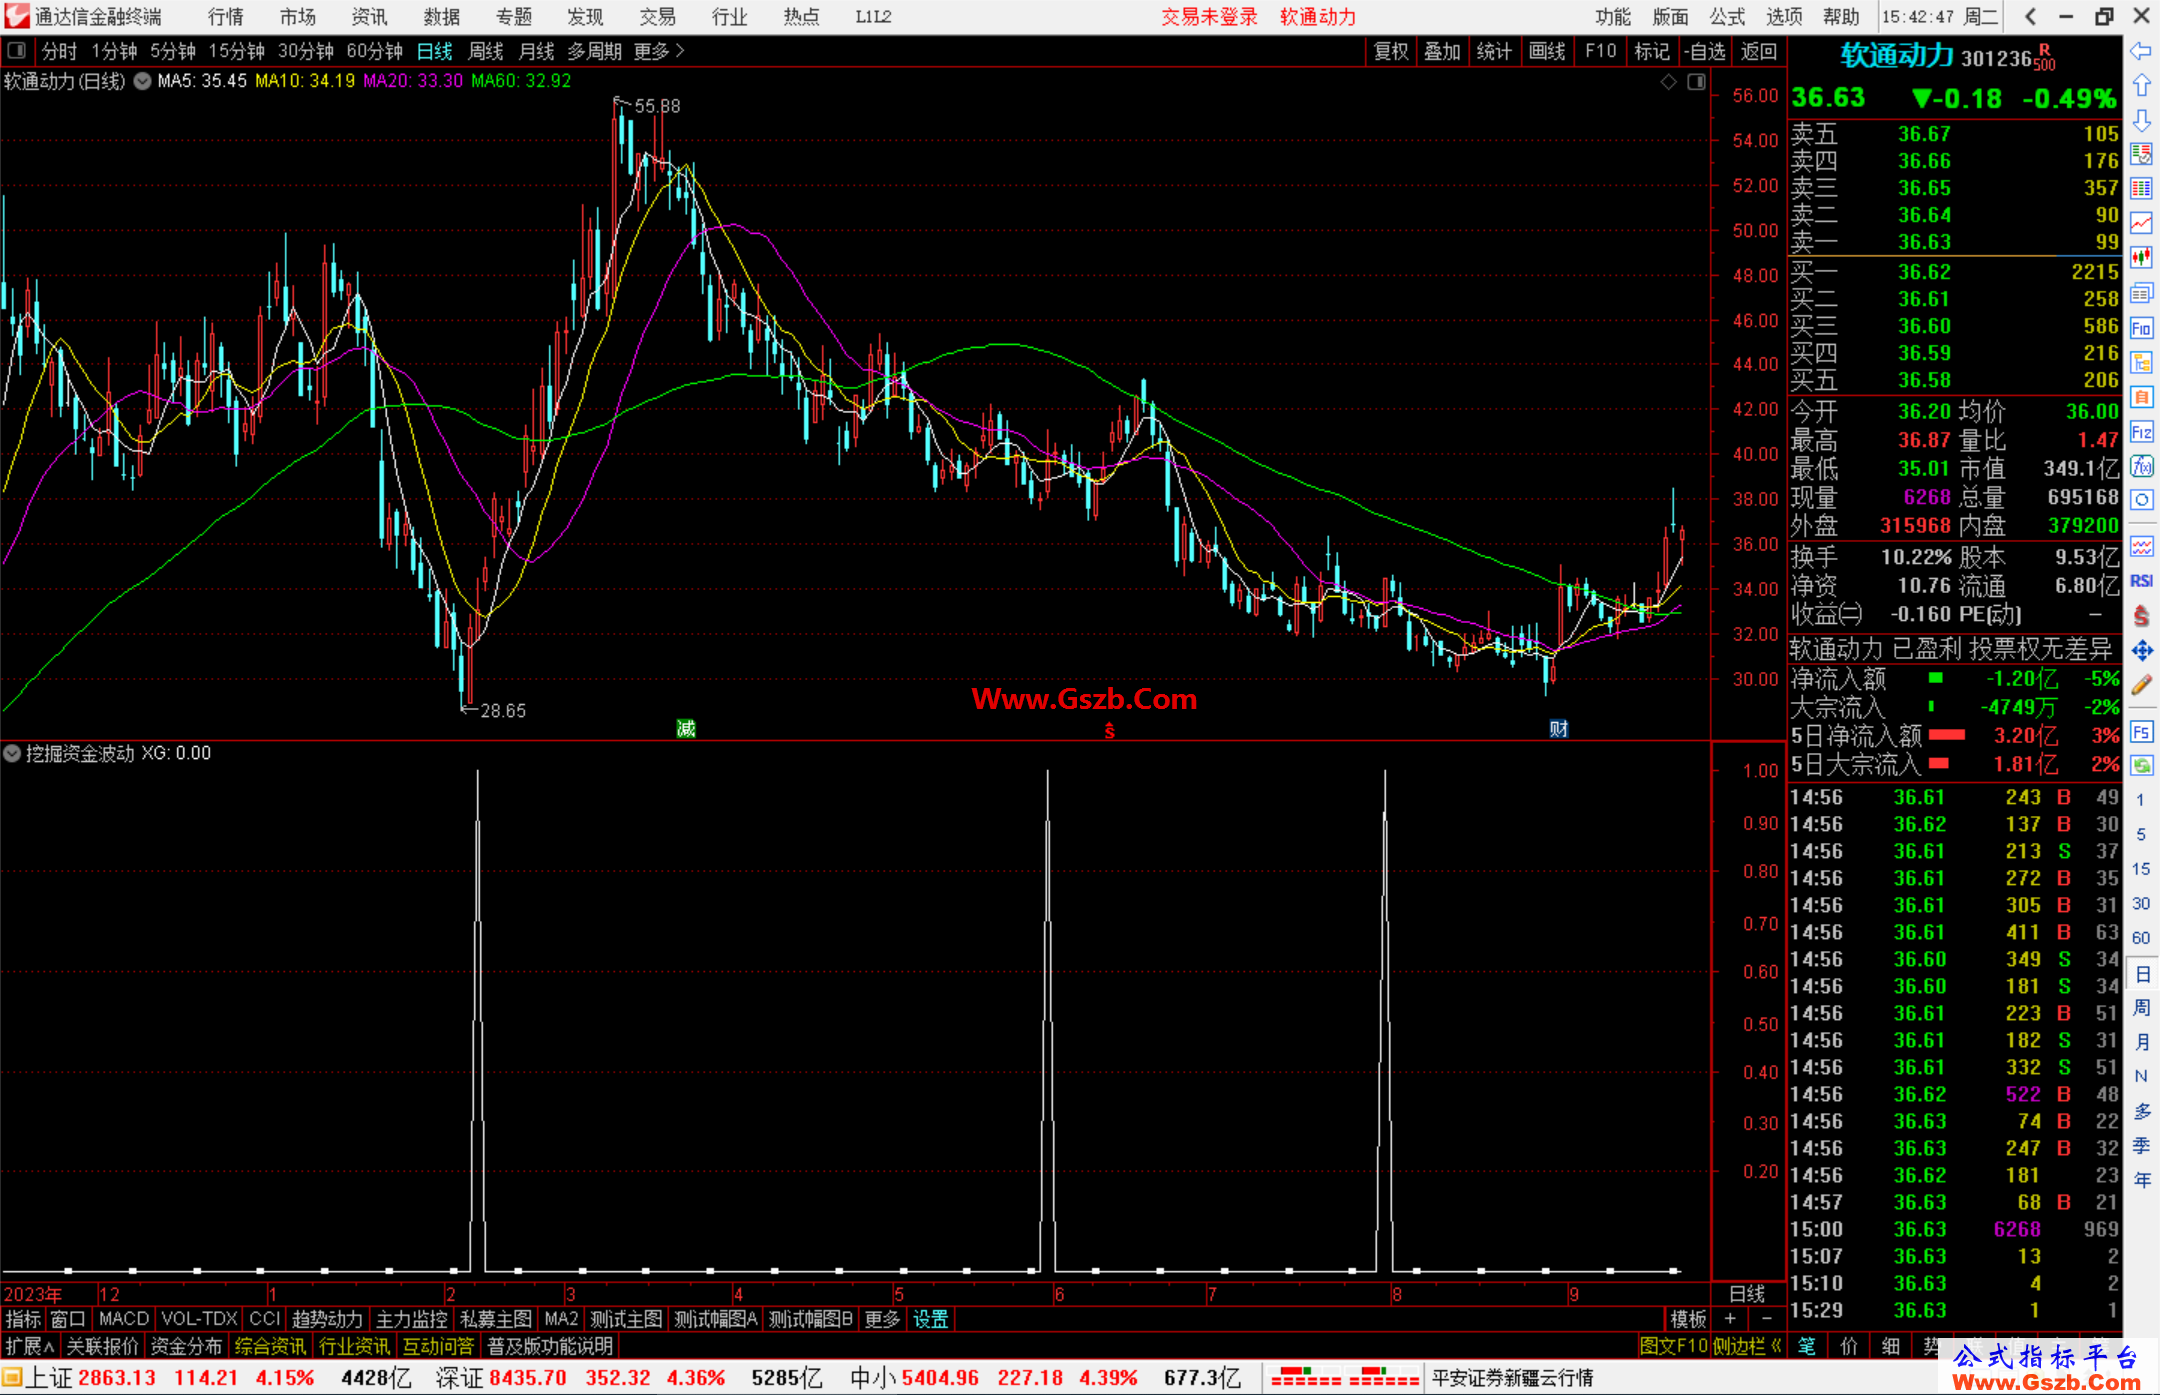Open the 模板 template menu
The width and height of the screenshot is (2160, 1395).
click(1688, 1319)
